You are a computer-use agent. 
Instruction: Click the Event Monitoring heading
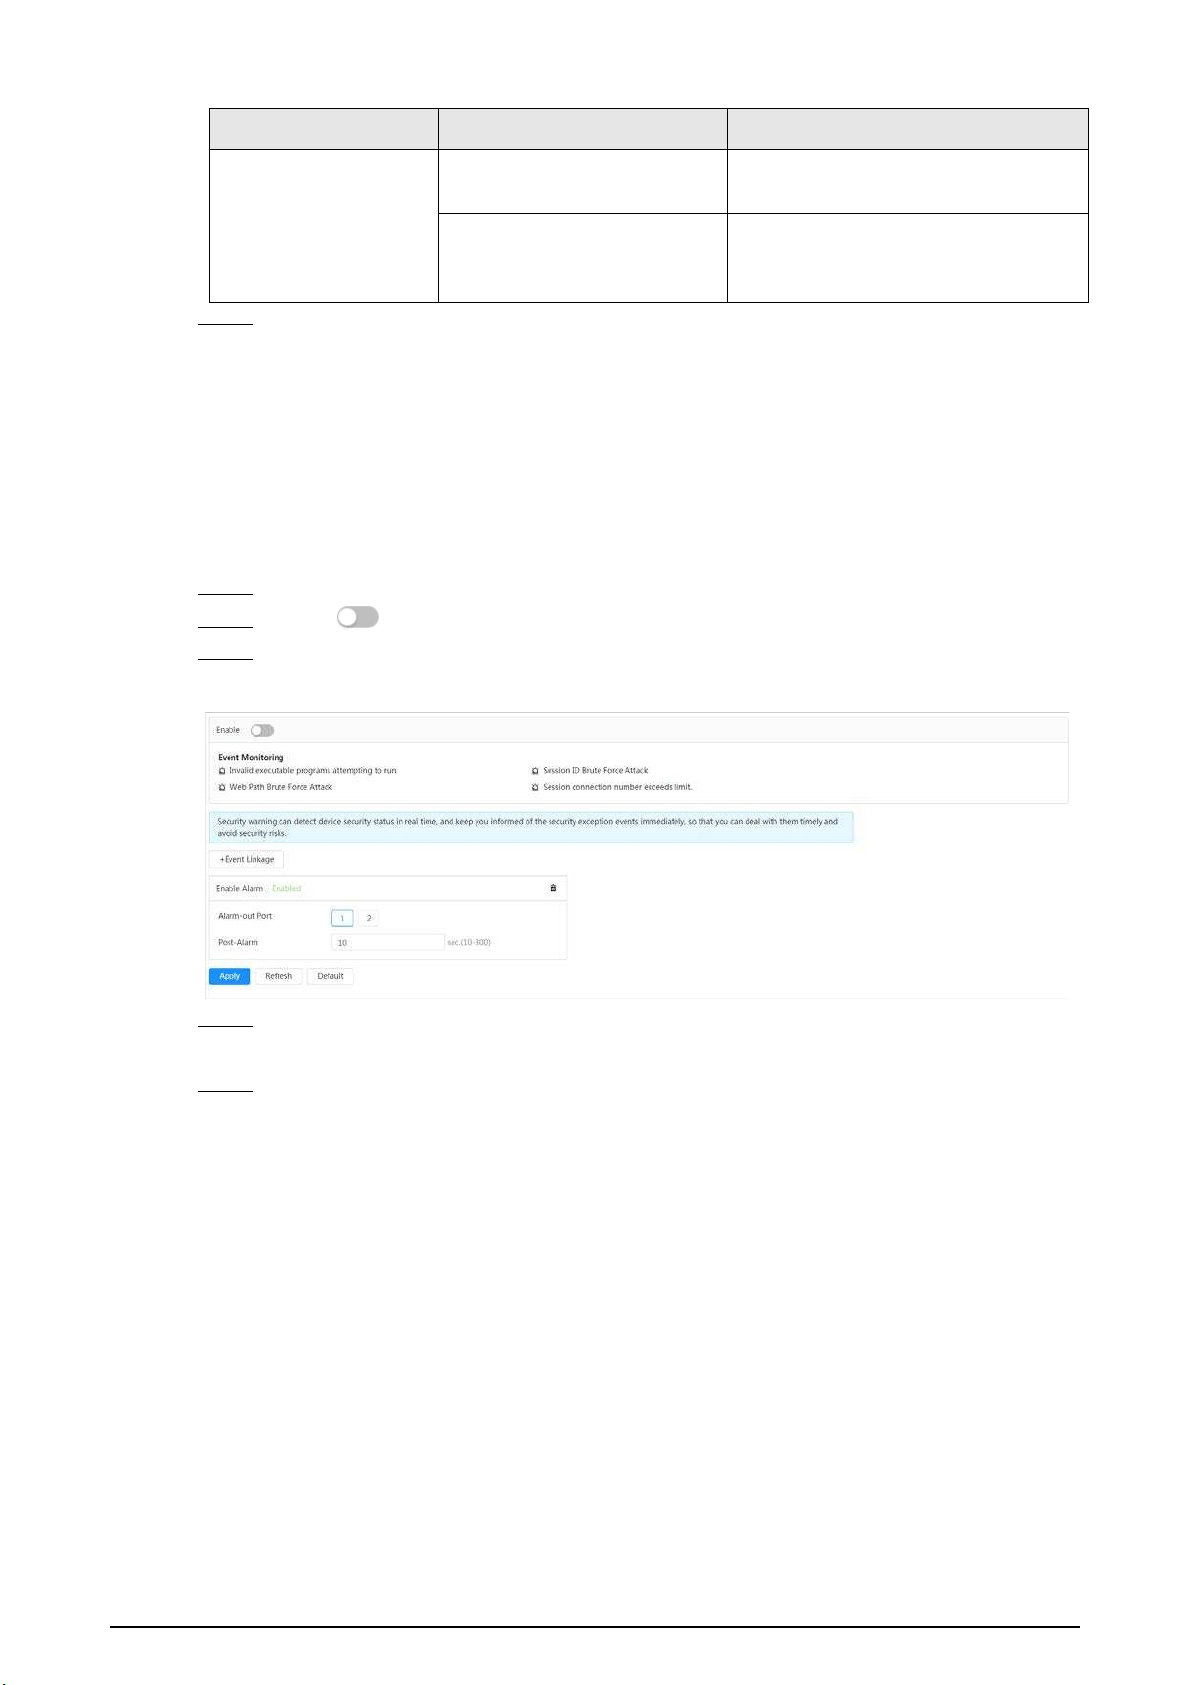(x=251, y=757)
